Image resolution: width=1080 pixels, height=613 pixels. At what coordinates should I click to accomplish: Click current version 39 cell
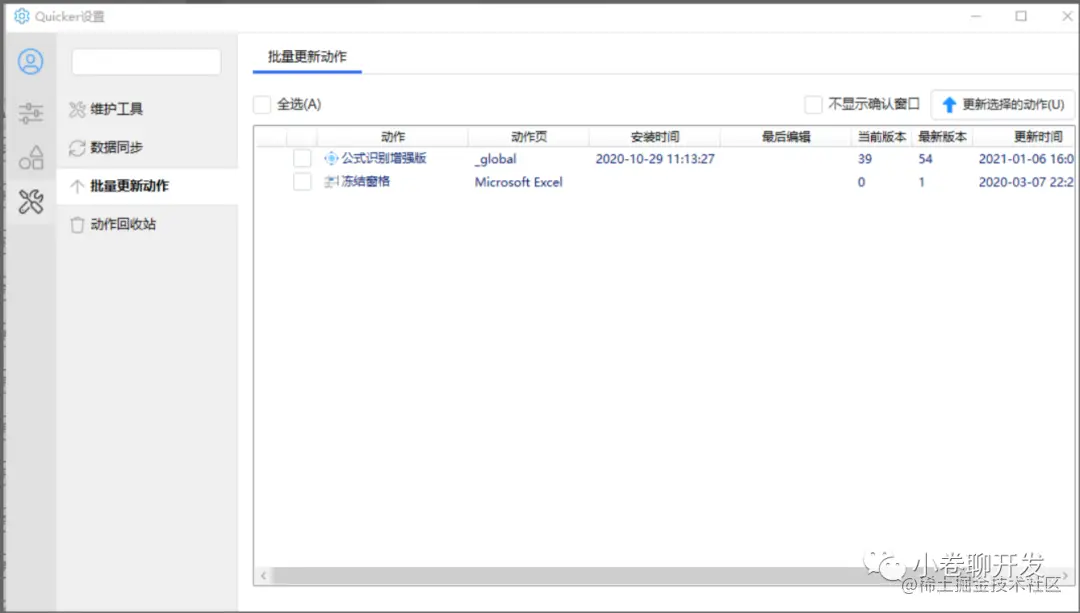pyautogui.click(x=864, y=159)
